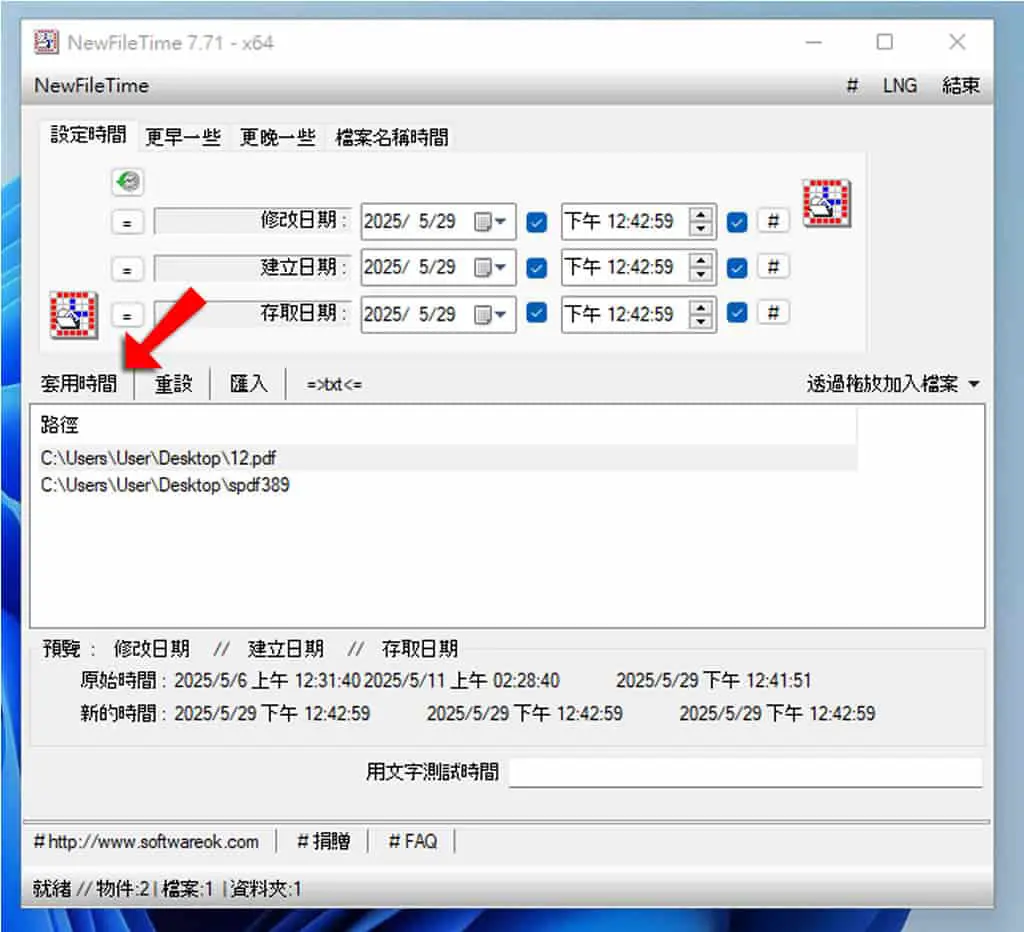Open the NewFileTime menu
This screenshot has width=1024, height=932.
pos(91,86)
